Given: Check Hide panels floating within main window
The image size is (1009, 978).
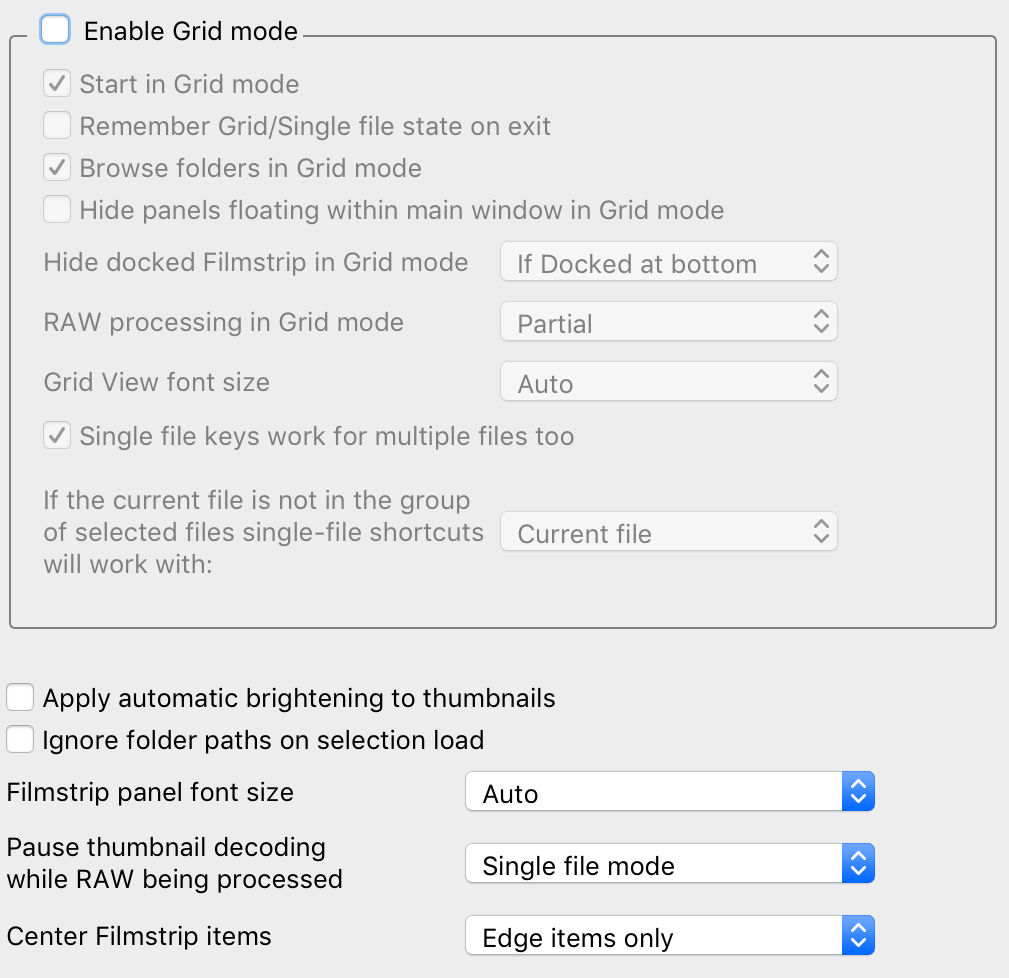Looking at the screenshot, I should tap(57, 210).
